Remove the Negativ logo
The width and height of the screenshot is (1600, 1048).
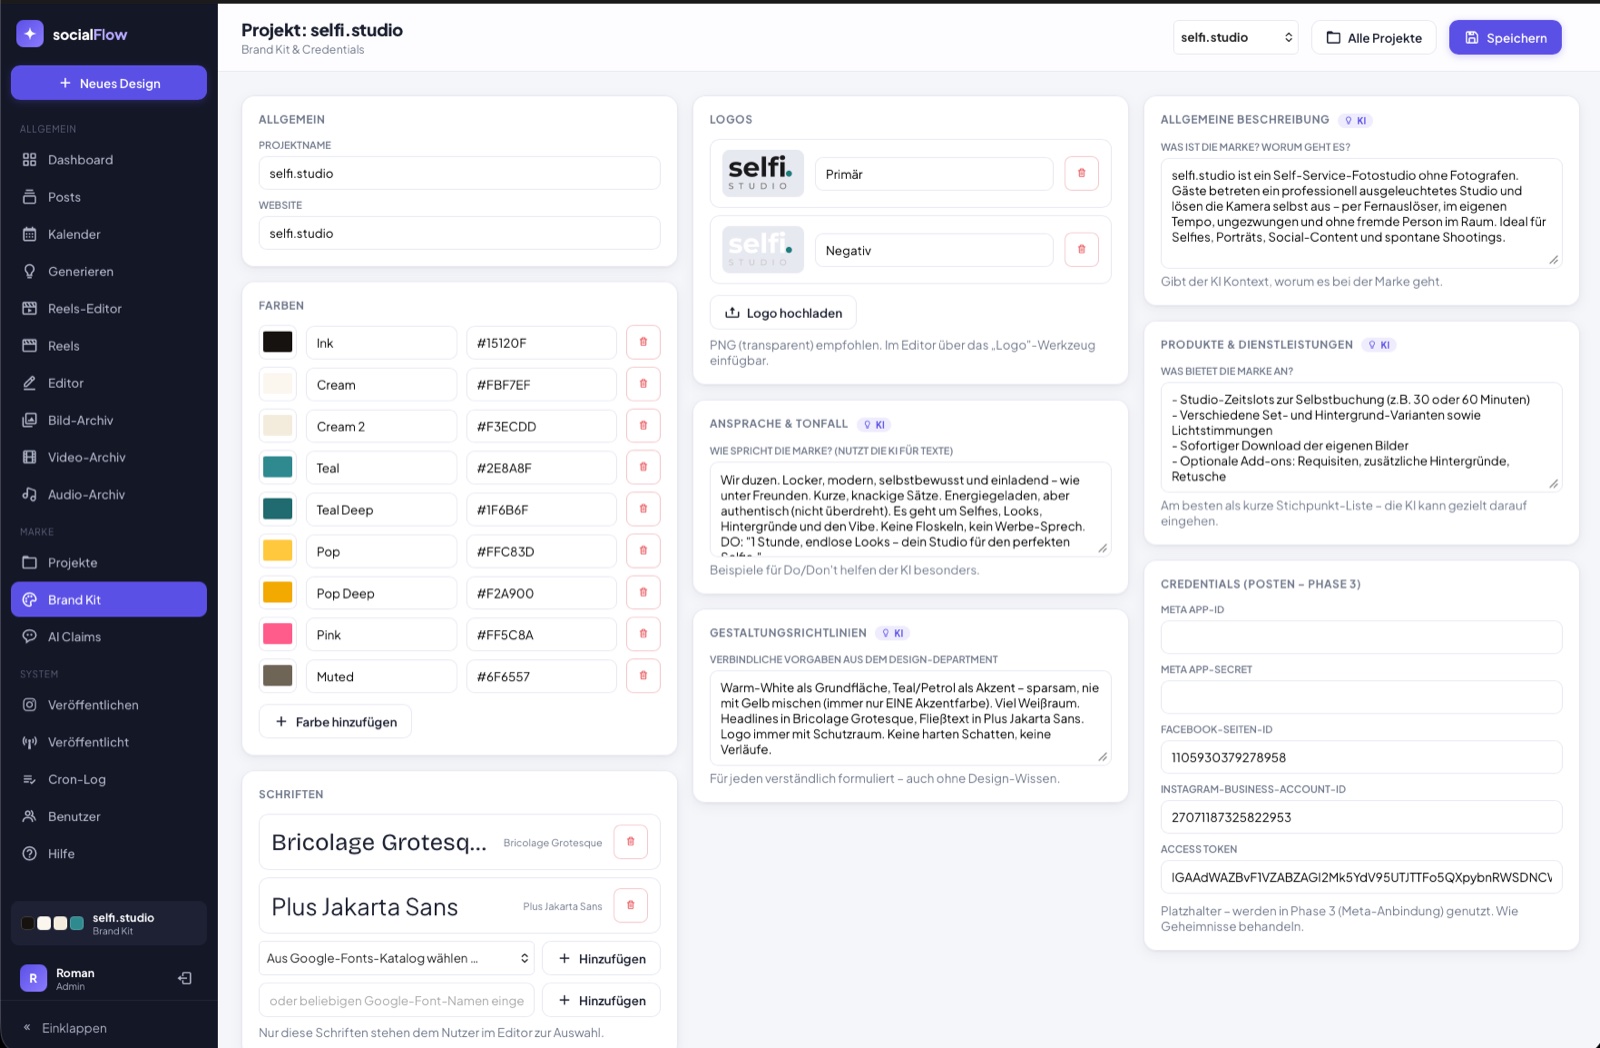[x=1081, y=249]
